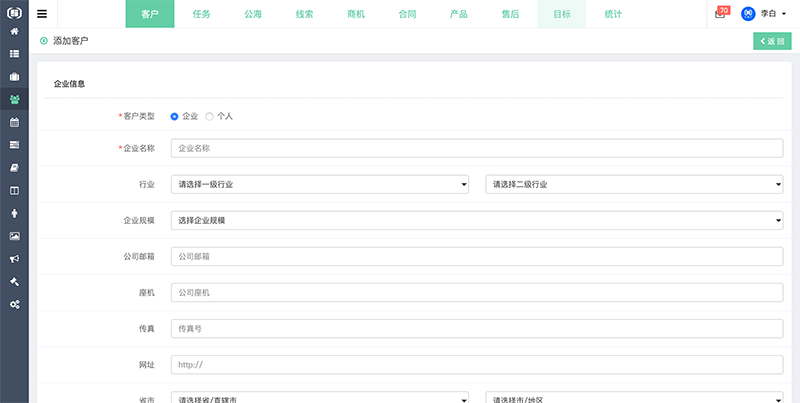Switch to the 合同 tab
Viewport: 800px width, 403px height.
[405, 14]
